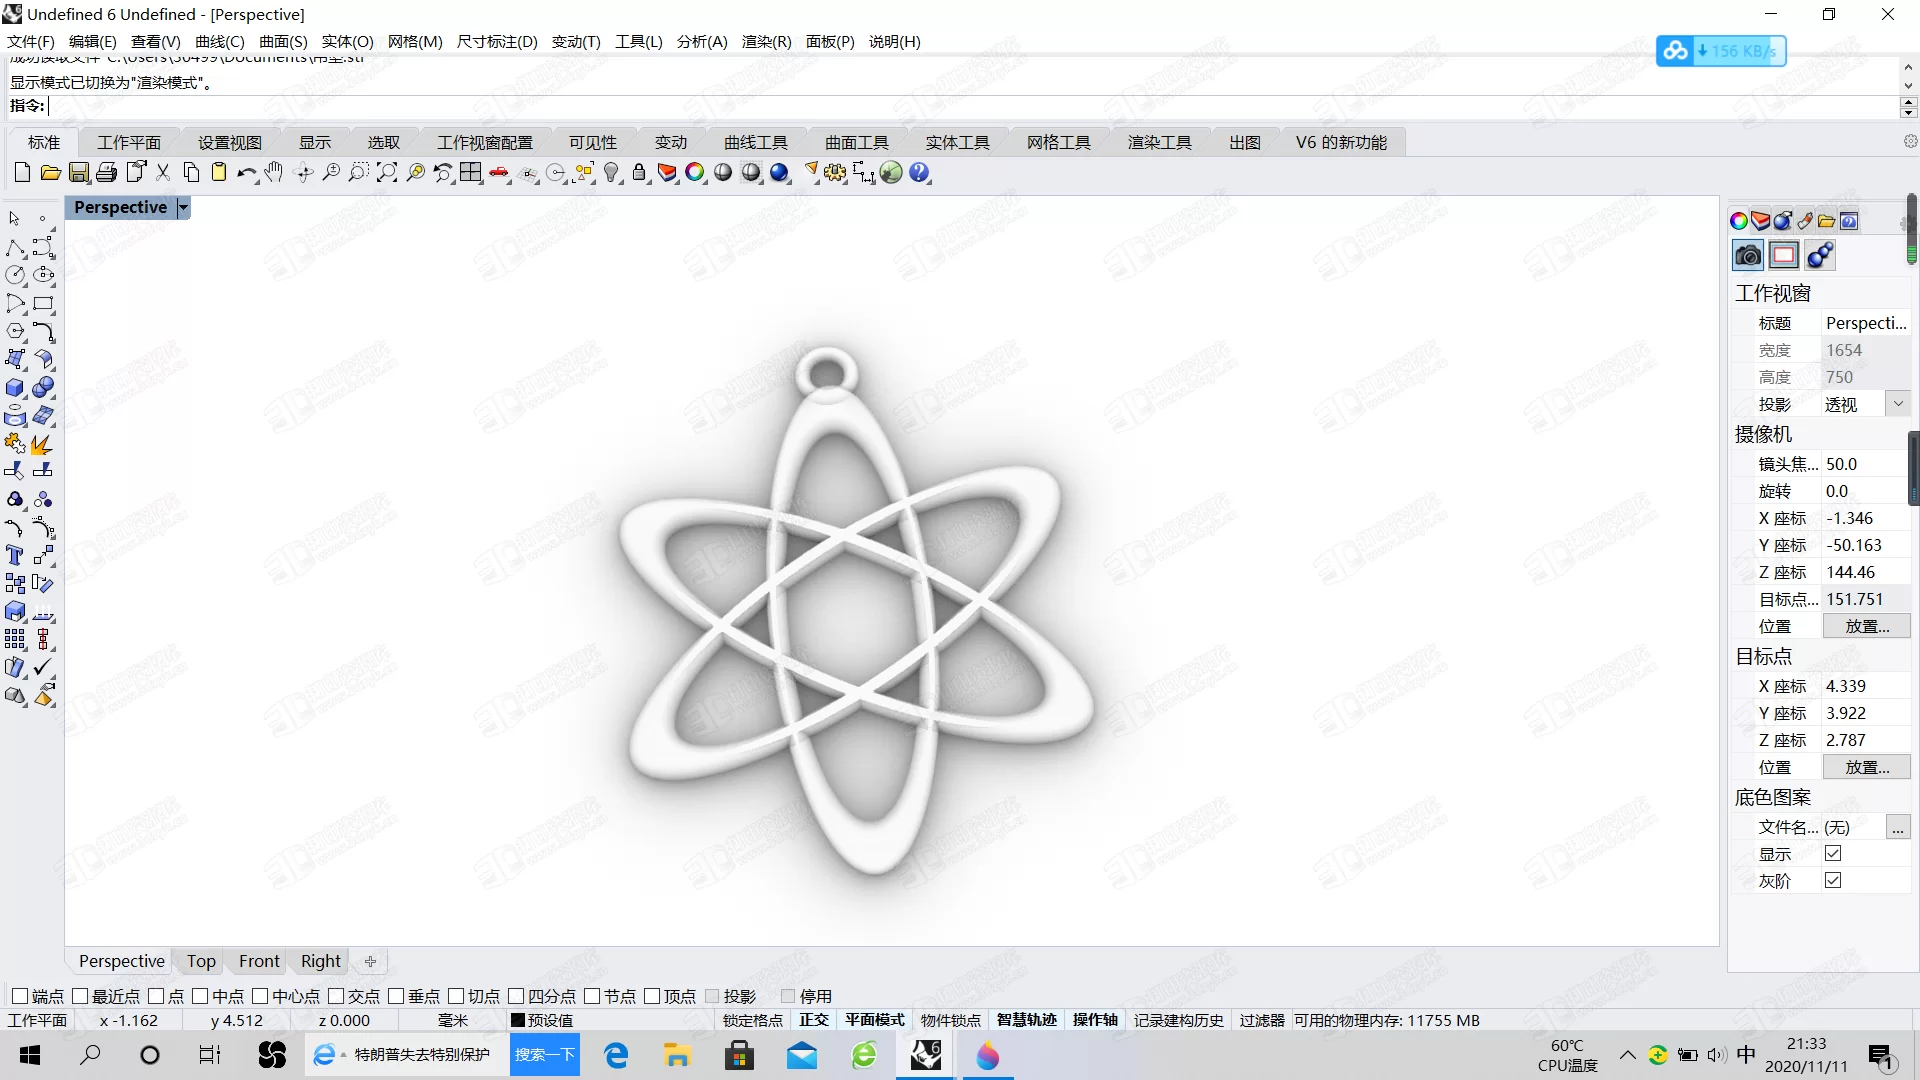Image resolution: width=1920 pixels, height=1080 pixels.
Task: Expand the Perspective viewport dropdown
Action: (x=185, y=207)
